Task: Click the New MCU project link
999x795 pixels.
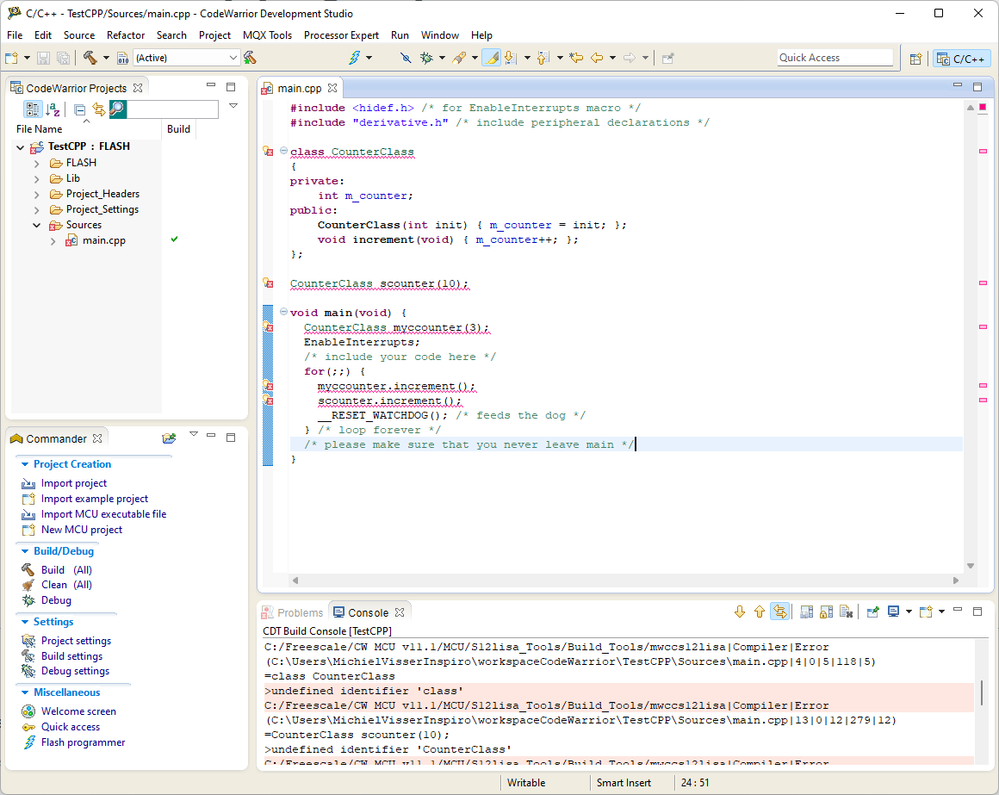Action: (x=81, y=529)
